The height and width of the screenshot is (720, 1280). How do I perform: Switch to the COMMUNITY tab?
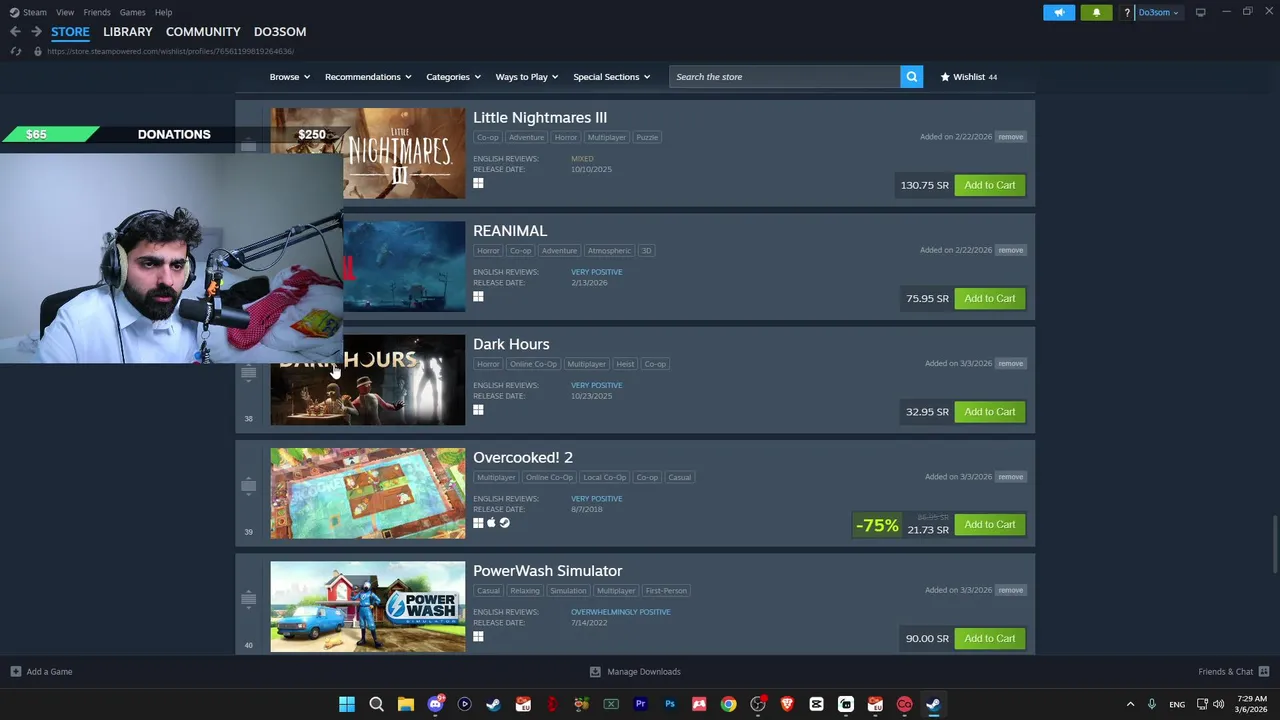tap(203, 32)
